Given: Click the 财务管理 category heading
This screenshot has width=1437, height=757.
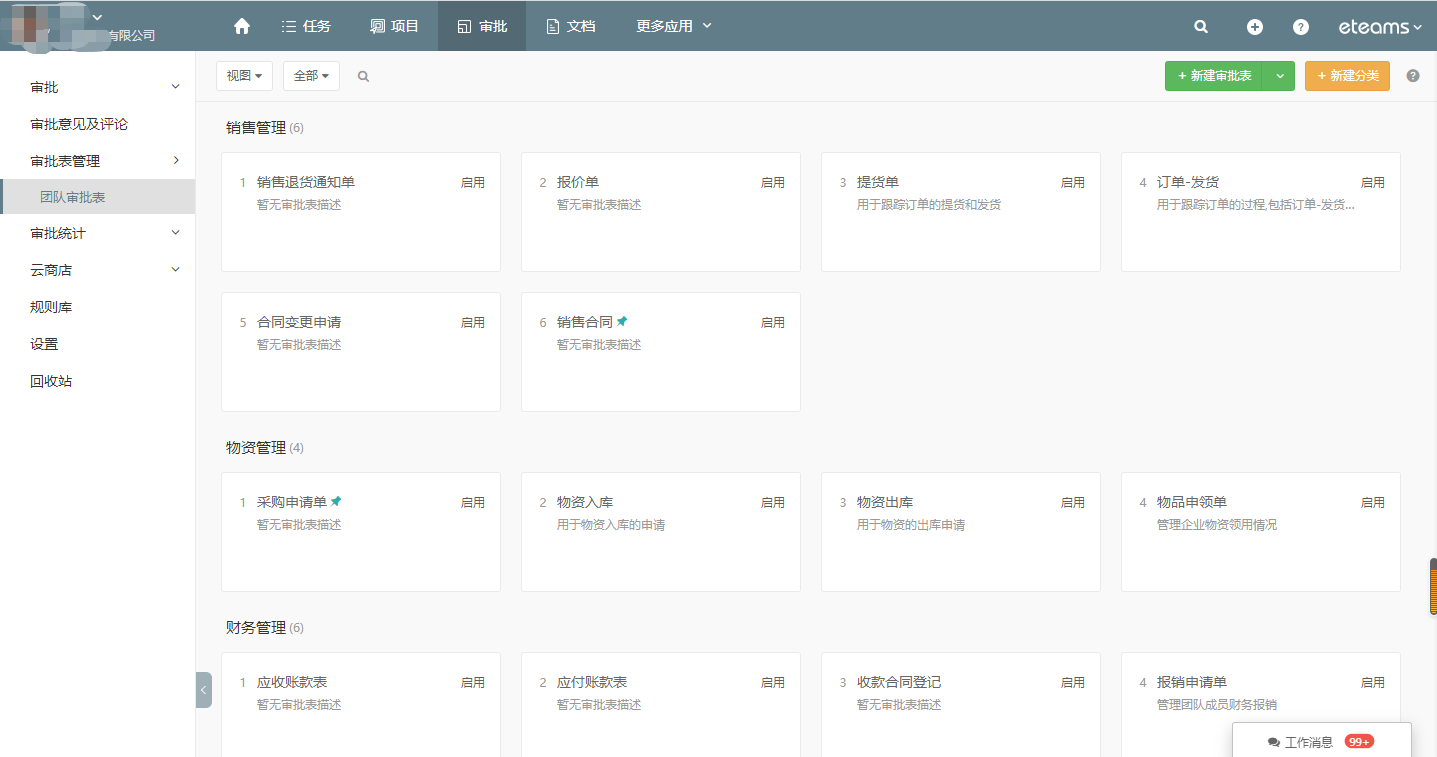Looking at the screenshot, I should click(x=256, y=627).
